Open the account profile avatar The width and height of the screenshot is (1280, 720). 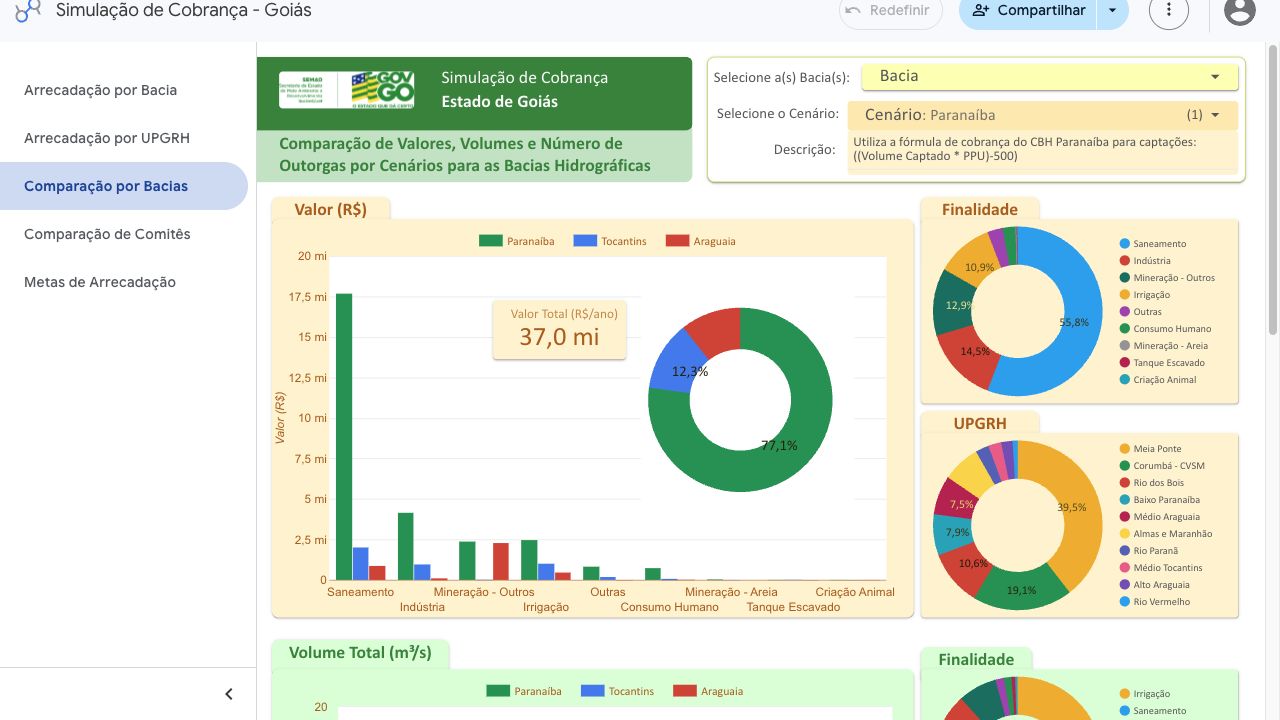(1240, 11)
